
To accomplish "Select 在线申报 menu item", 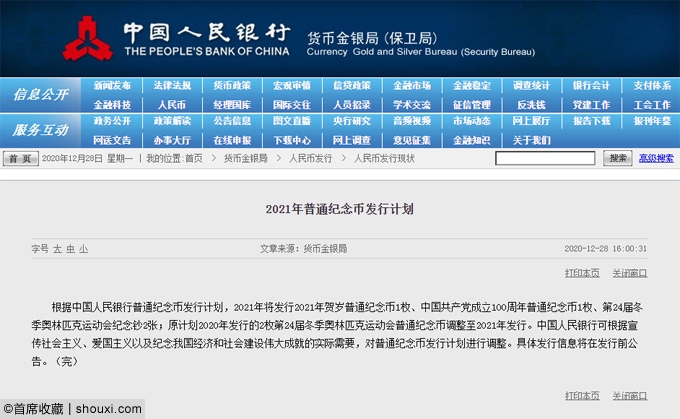I will click(232, 140).
